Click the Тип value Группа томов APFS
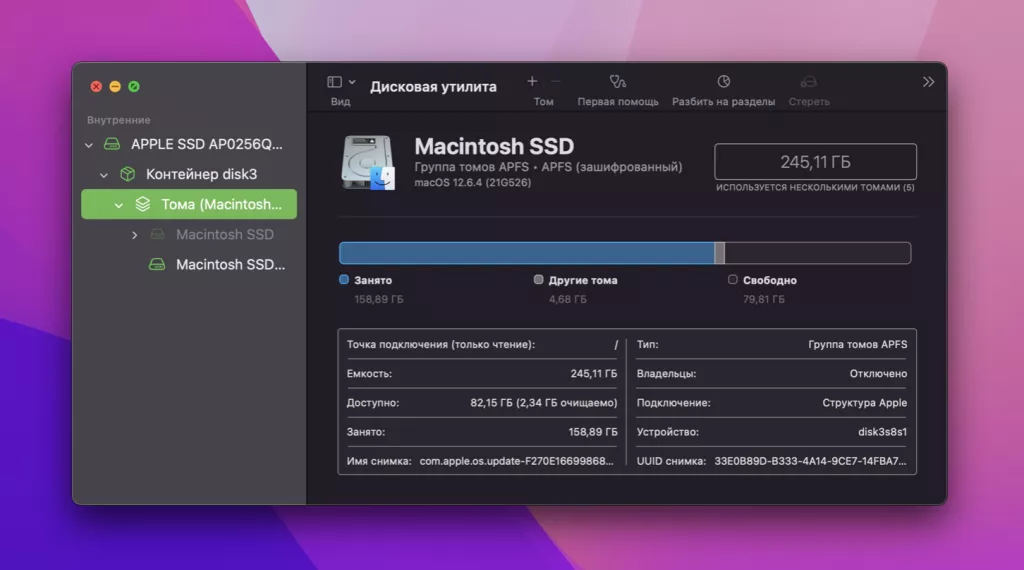1024x570 pixels. point(857,344)
